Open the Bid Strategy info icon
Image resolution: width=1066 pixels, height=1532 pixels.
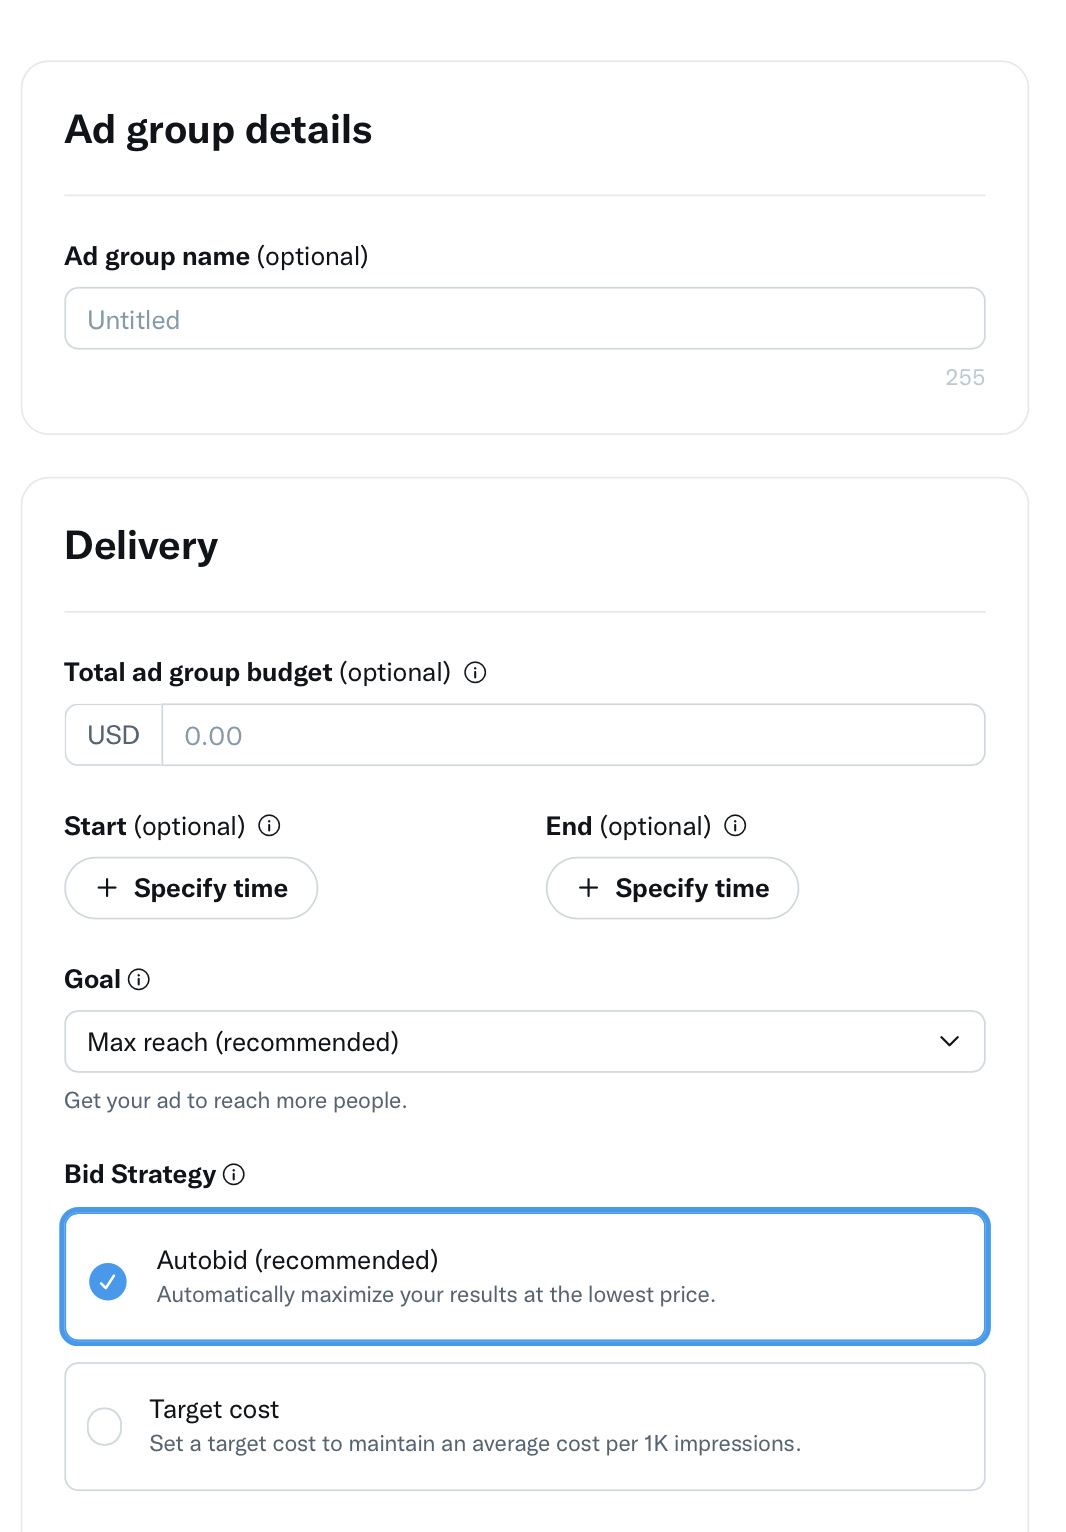(234, 1175)
